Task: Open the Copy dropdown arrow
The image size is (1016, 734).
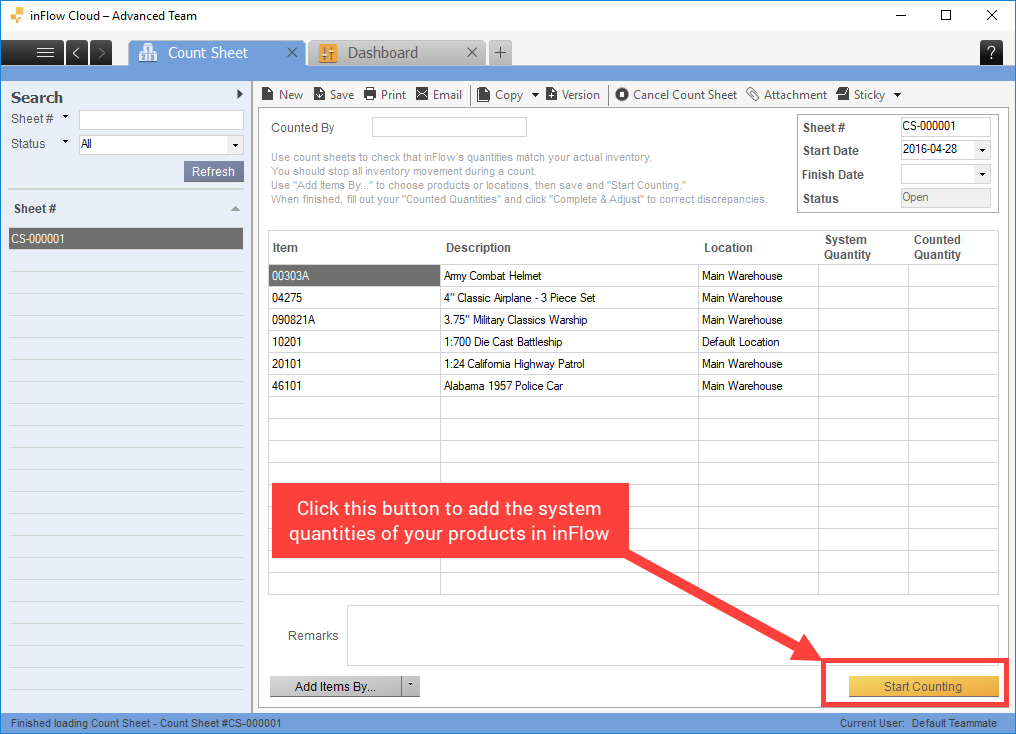Action: tap(535, 95)
